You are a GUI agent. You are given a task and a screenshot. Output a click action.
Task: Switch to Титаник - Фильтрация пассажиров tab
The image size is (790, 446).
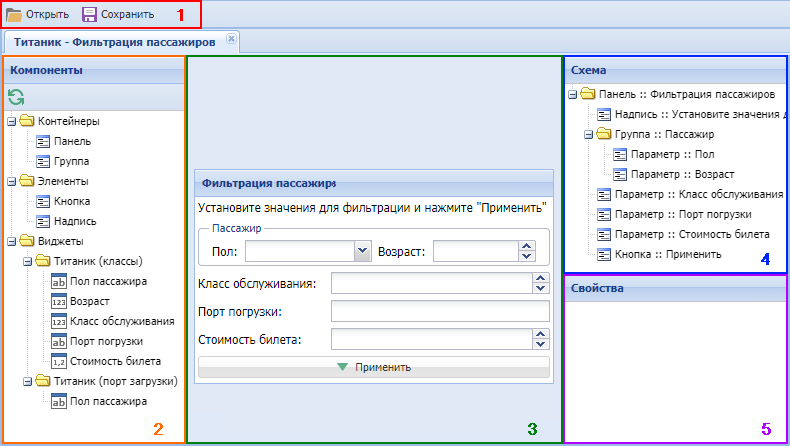pyautogui.click(x=113, y=42)
